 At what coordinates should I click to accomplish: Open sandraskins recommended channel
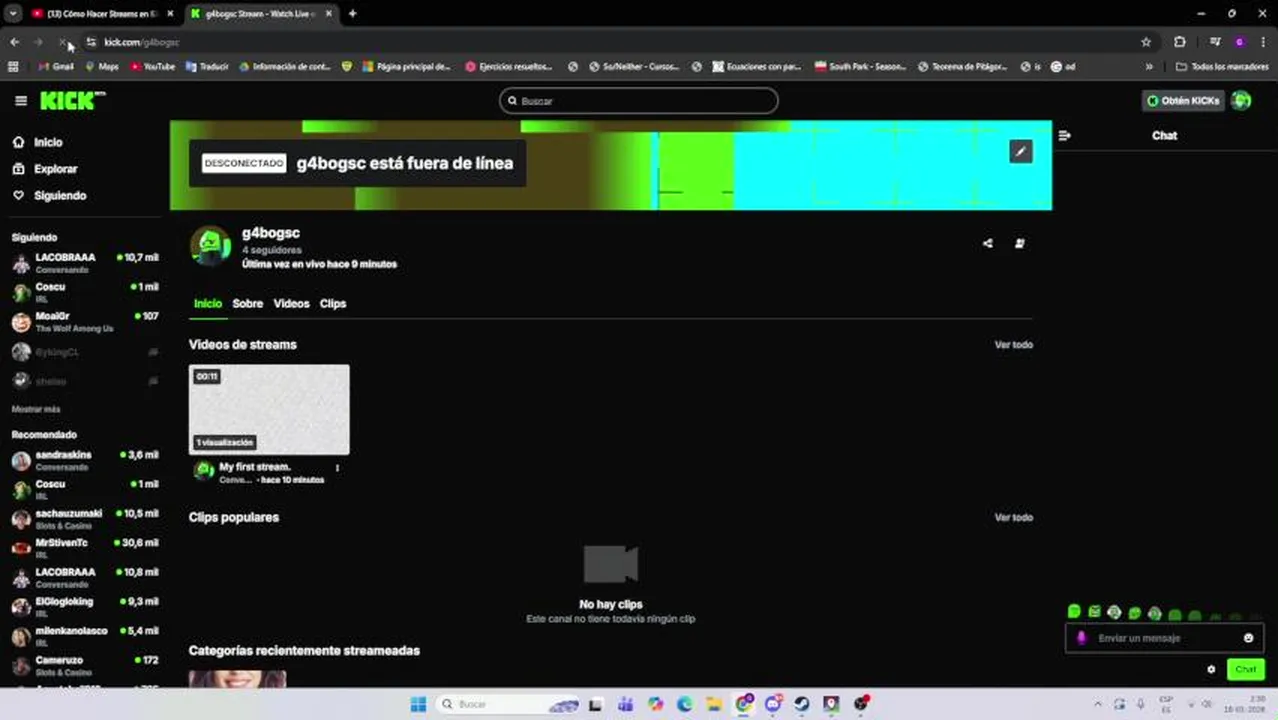(x=85, y=460)
